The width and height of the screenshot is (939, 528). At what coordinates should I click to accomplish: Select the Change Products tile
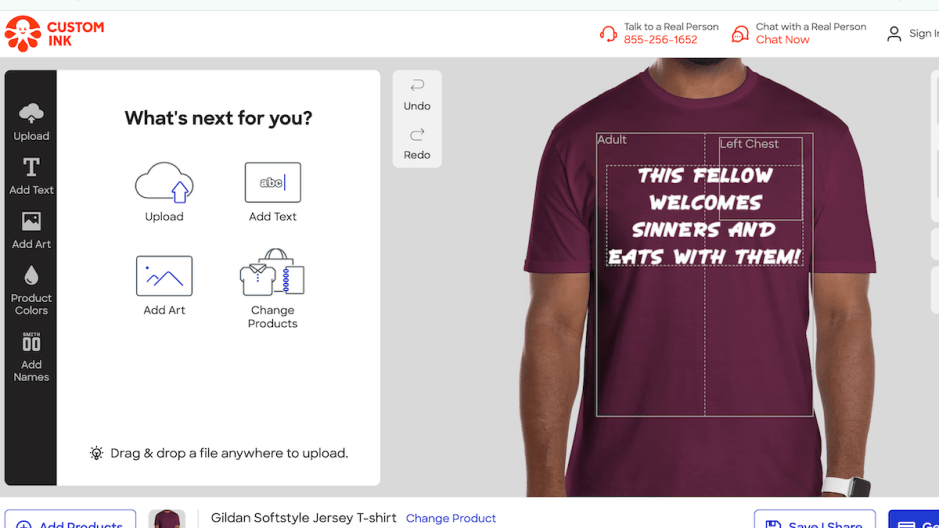(x=272, y=277)
